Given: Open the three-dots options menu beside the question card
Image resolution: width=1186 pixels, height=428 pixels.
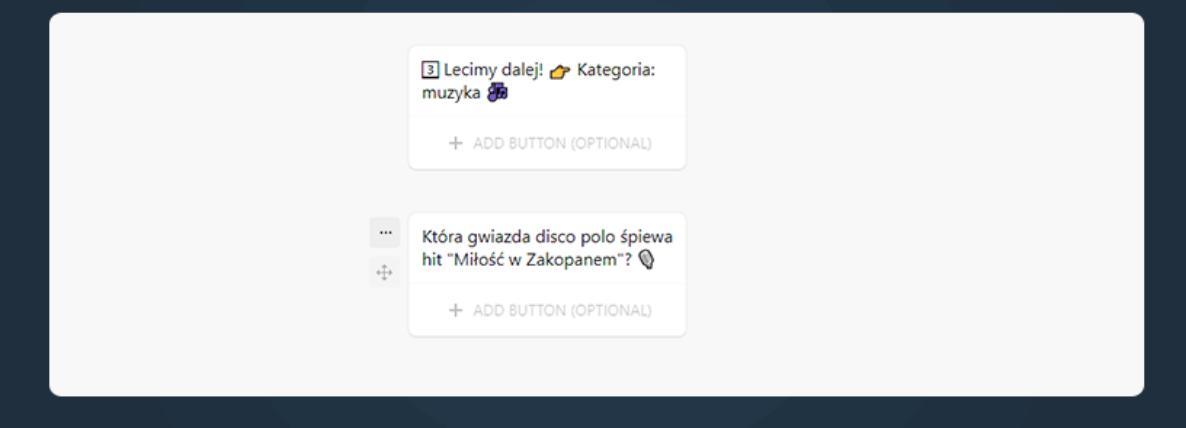Looking at the screenshot, I should point(385,232).
